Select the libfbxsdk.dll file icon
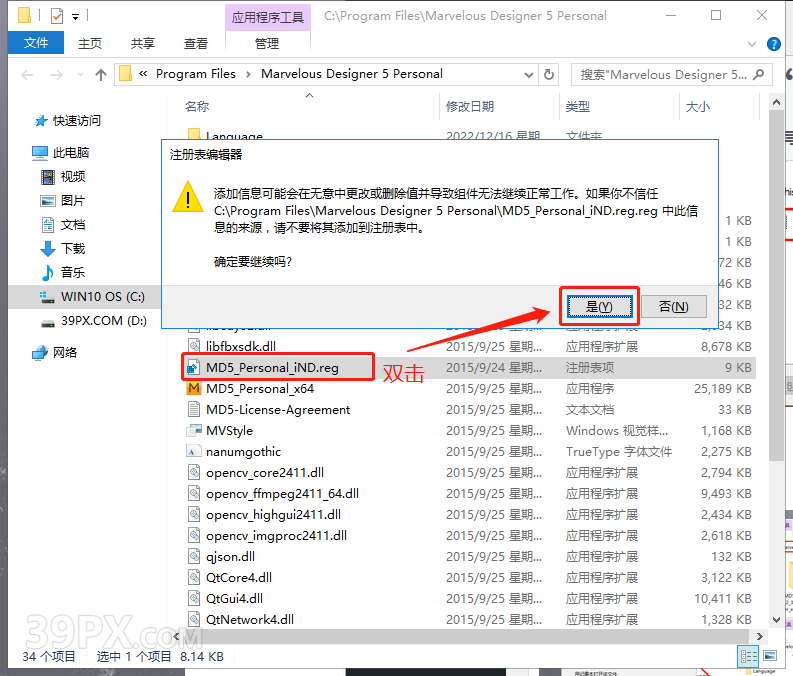Viewport: 793px width, 676px height. tap(193, 346)
